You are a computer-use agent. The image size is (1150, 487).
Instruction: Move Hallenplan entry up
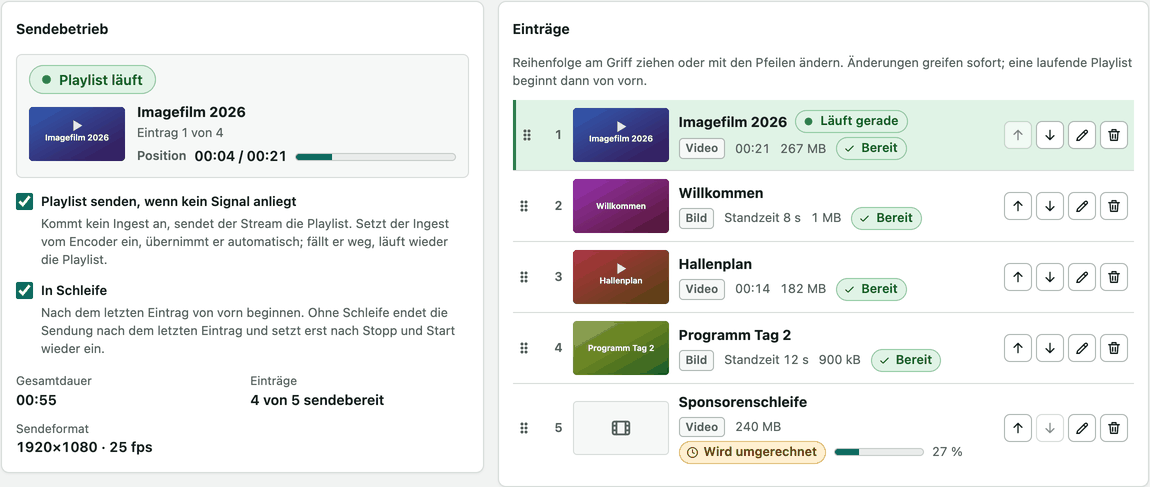(x=1017, y=277)
